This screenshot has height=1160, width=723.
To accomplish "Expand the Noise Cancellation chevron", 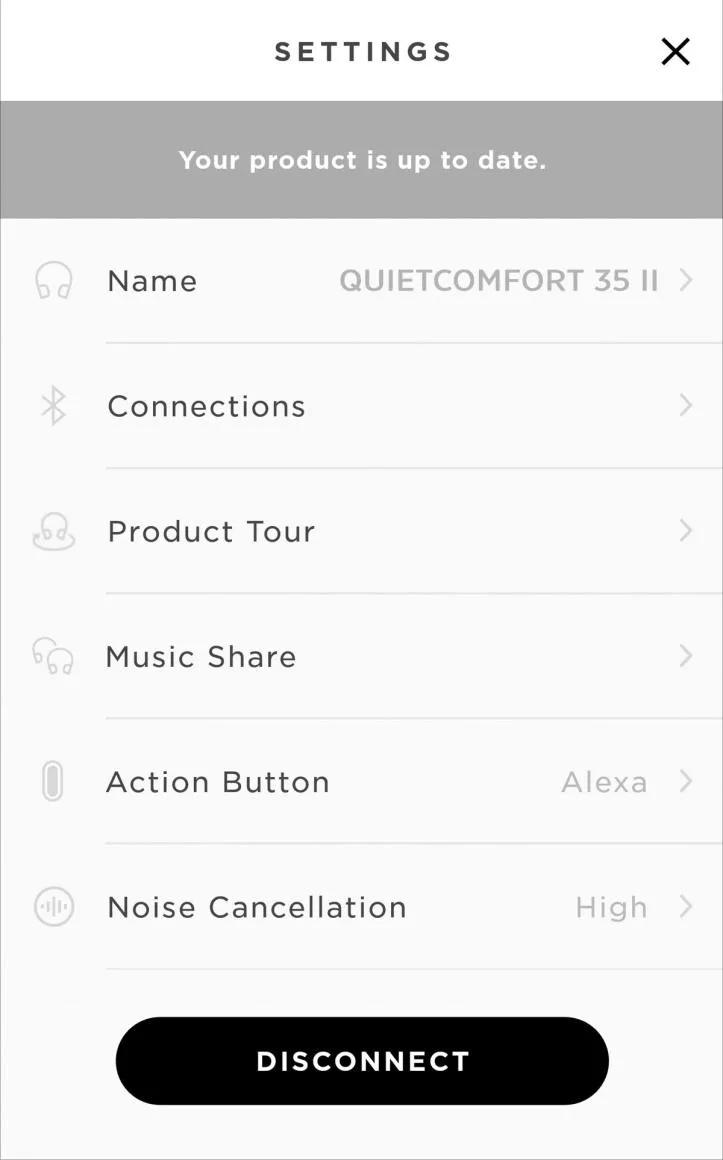I will 686,906.
